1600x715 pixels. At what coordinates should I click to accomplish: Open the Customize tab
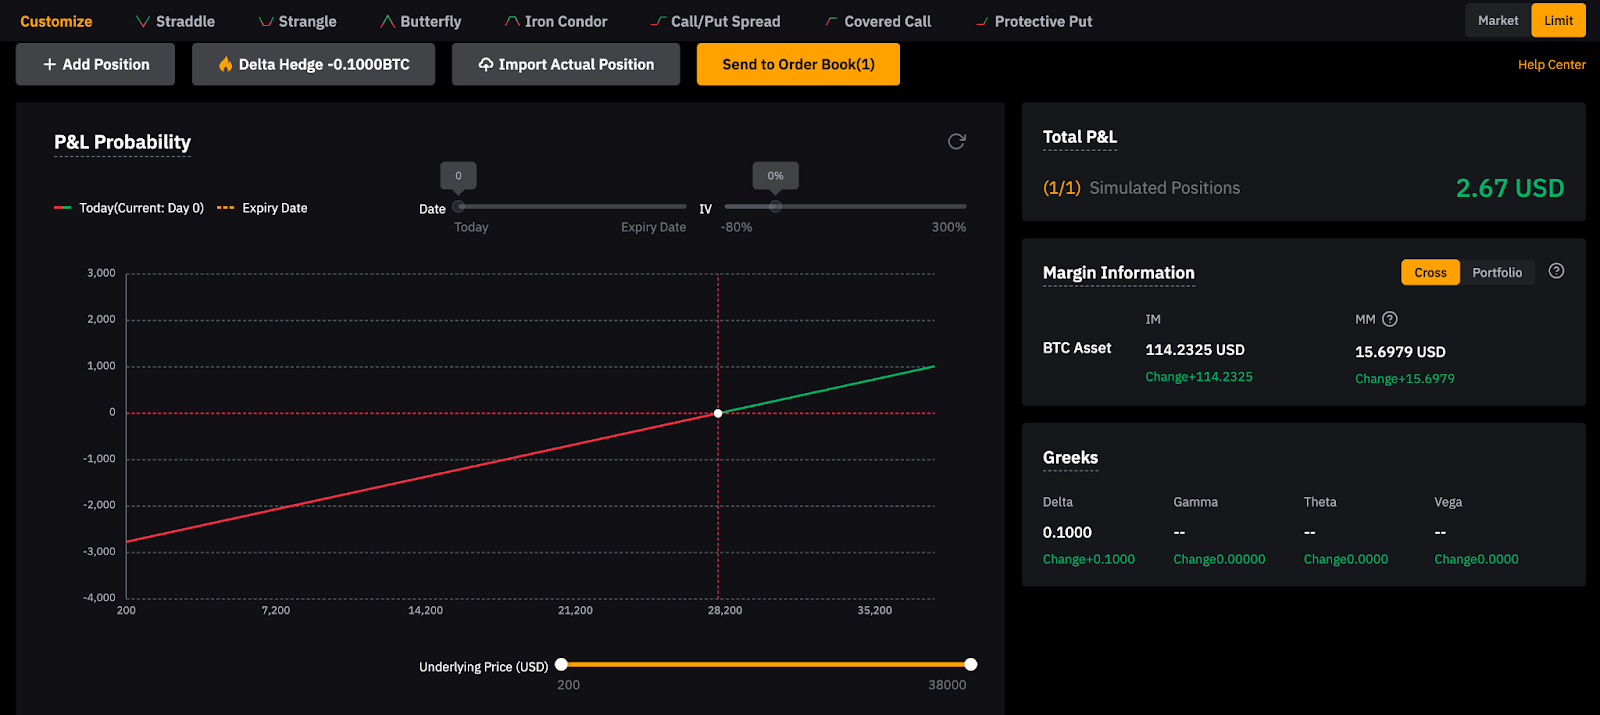click(56, 21)
